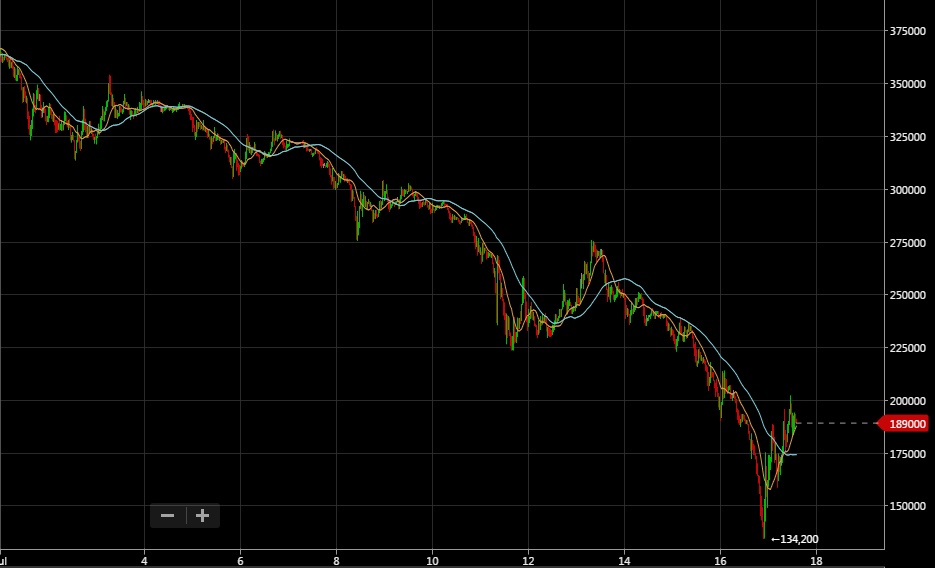The image size is (935, 568).
Task: Click date label 8 on time axis
Action: 336,561
